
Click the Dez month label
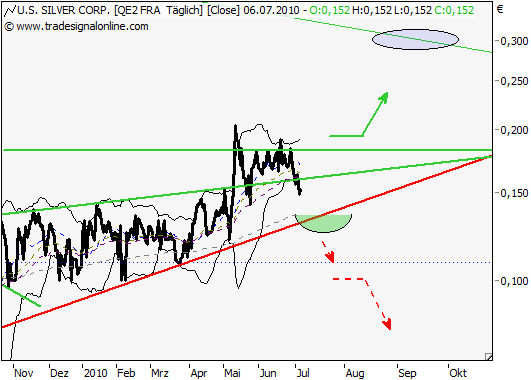tap(59, 373)
